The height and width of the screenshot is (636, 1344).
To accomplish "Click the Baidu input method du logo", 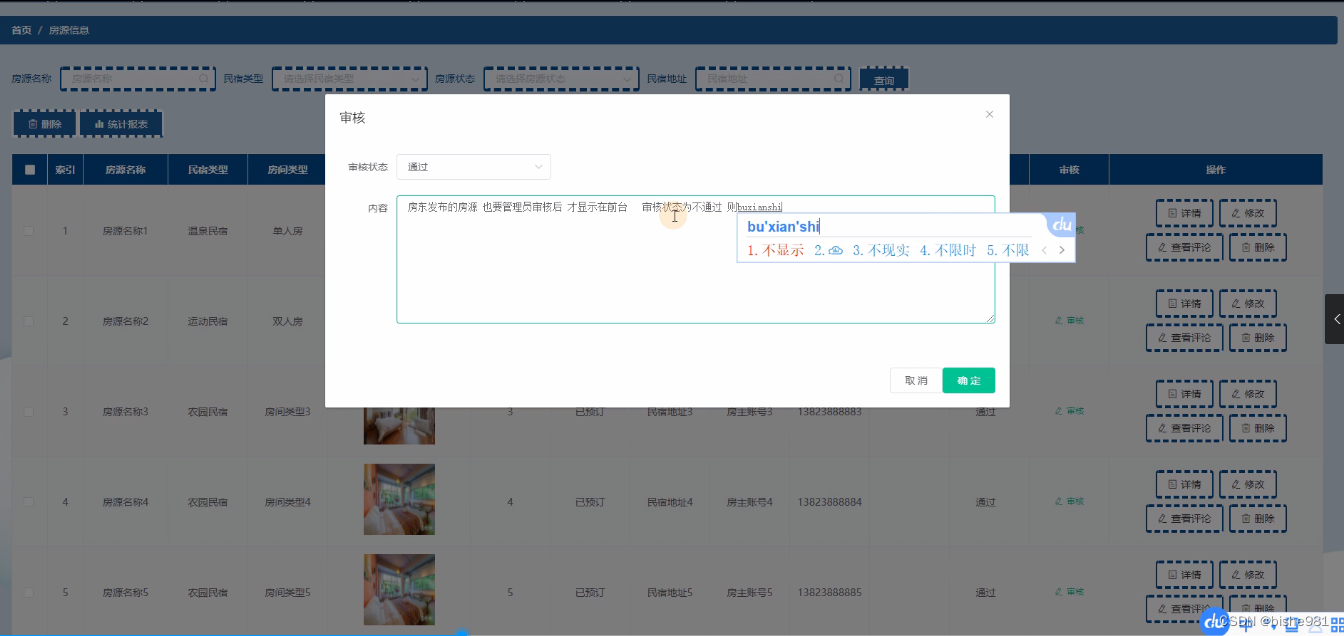I will pyautogui.click(x=1060, y=226).
